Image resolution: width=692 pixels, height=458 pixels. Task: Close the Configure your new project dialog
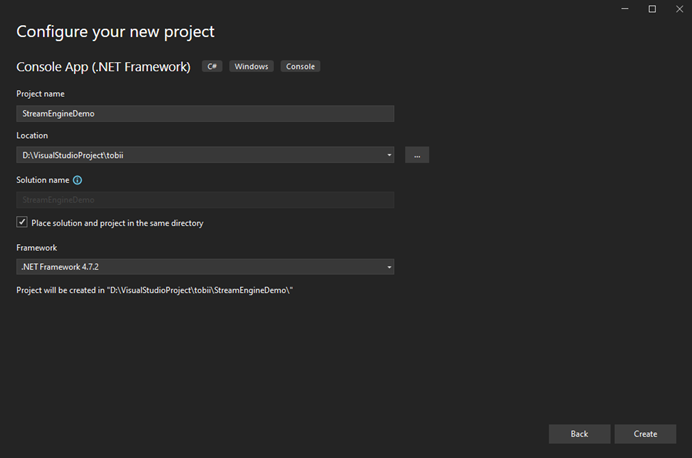(677, 9)
